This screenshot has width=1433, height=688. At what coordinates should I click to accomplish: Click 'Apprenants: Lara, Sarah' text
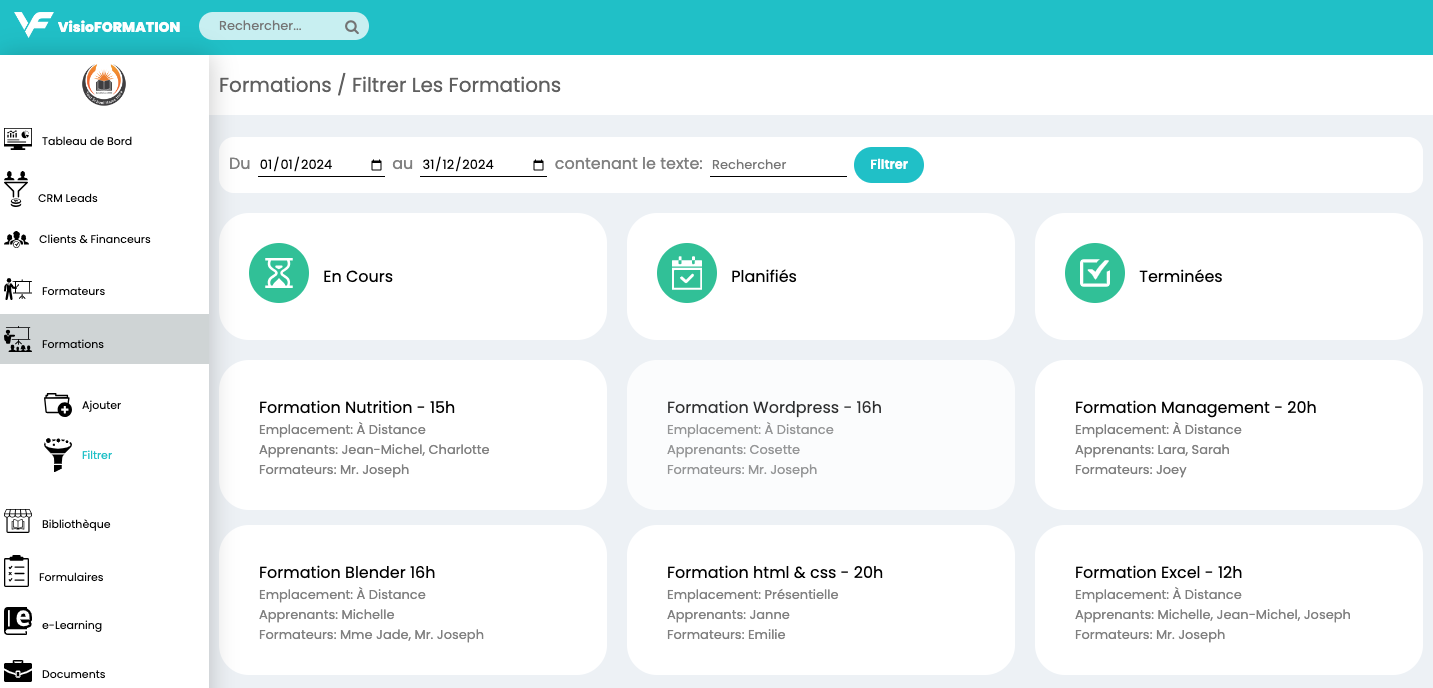1152,450
